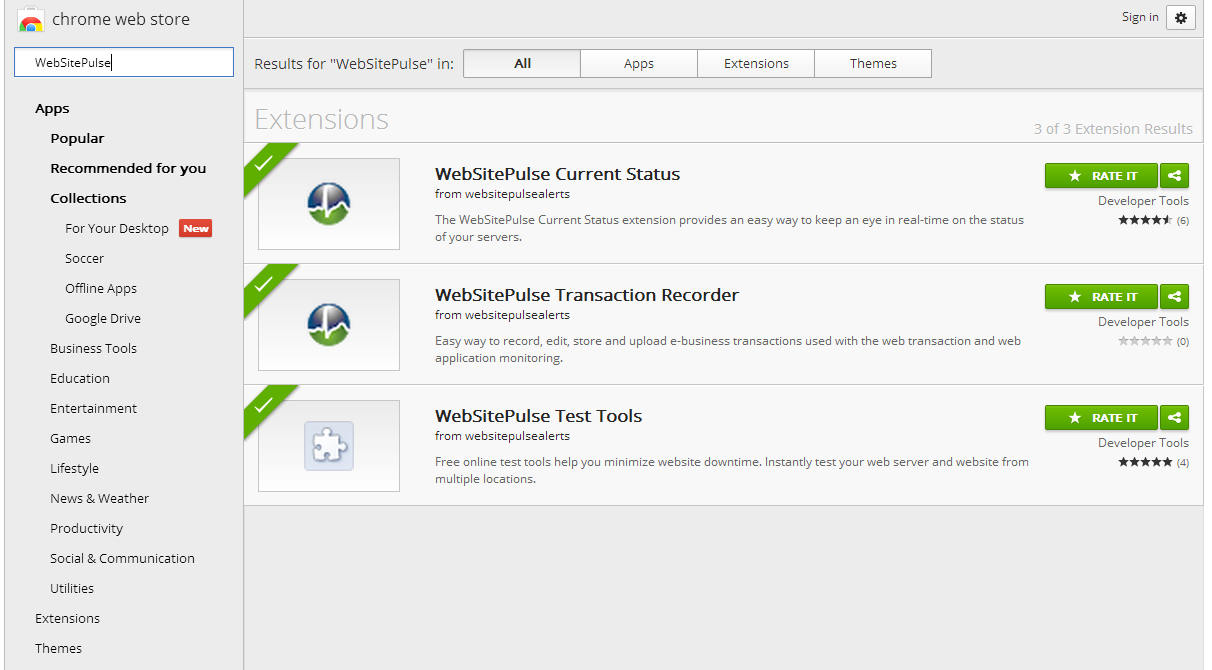Open Themes section in sidebar
1212x670 pixels.
point(58,648)
